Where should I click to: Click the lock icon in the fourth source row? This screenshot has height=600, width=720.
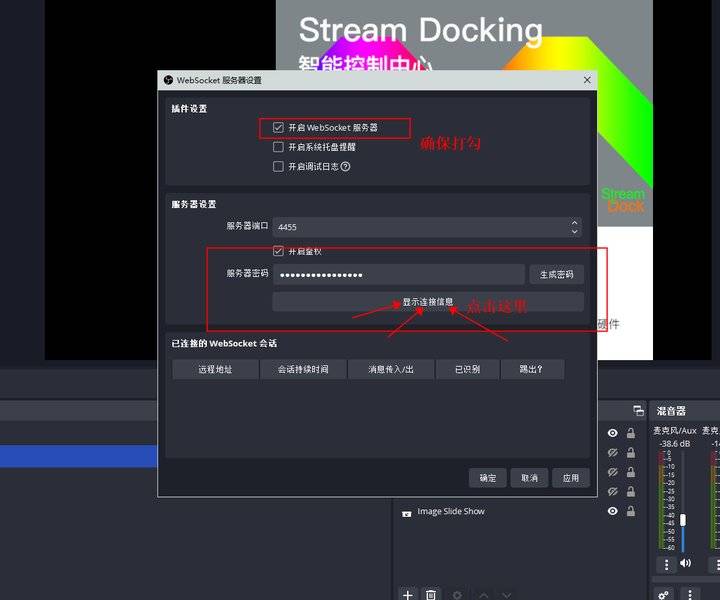(x=631, y=492)
